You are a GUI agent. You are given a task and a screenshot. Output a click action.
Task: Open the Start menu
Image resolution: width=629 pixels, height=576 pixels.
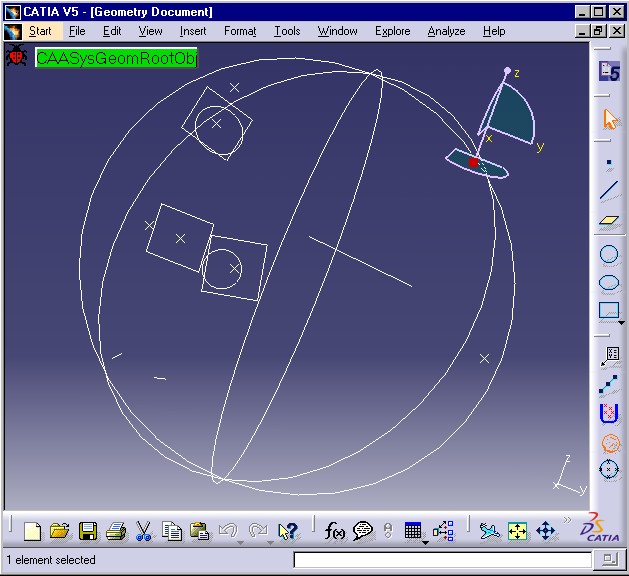40,31
